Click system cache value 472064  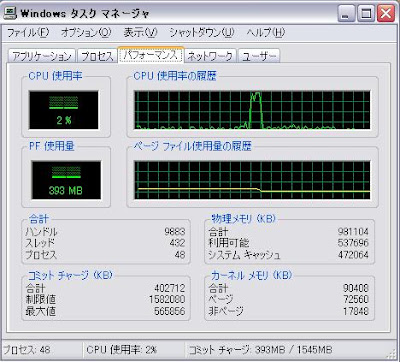point(353,255)
